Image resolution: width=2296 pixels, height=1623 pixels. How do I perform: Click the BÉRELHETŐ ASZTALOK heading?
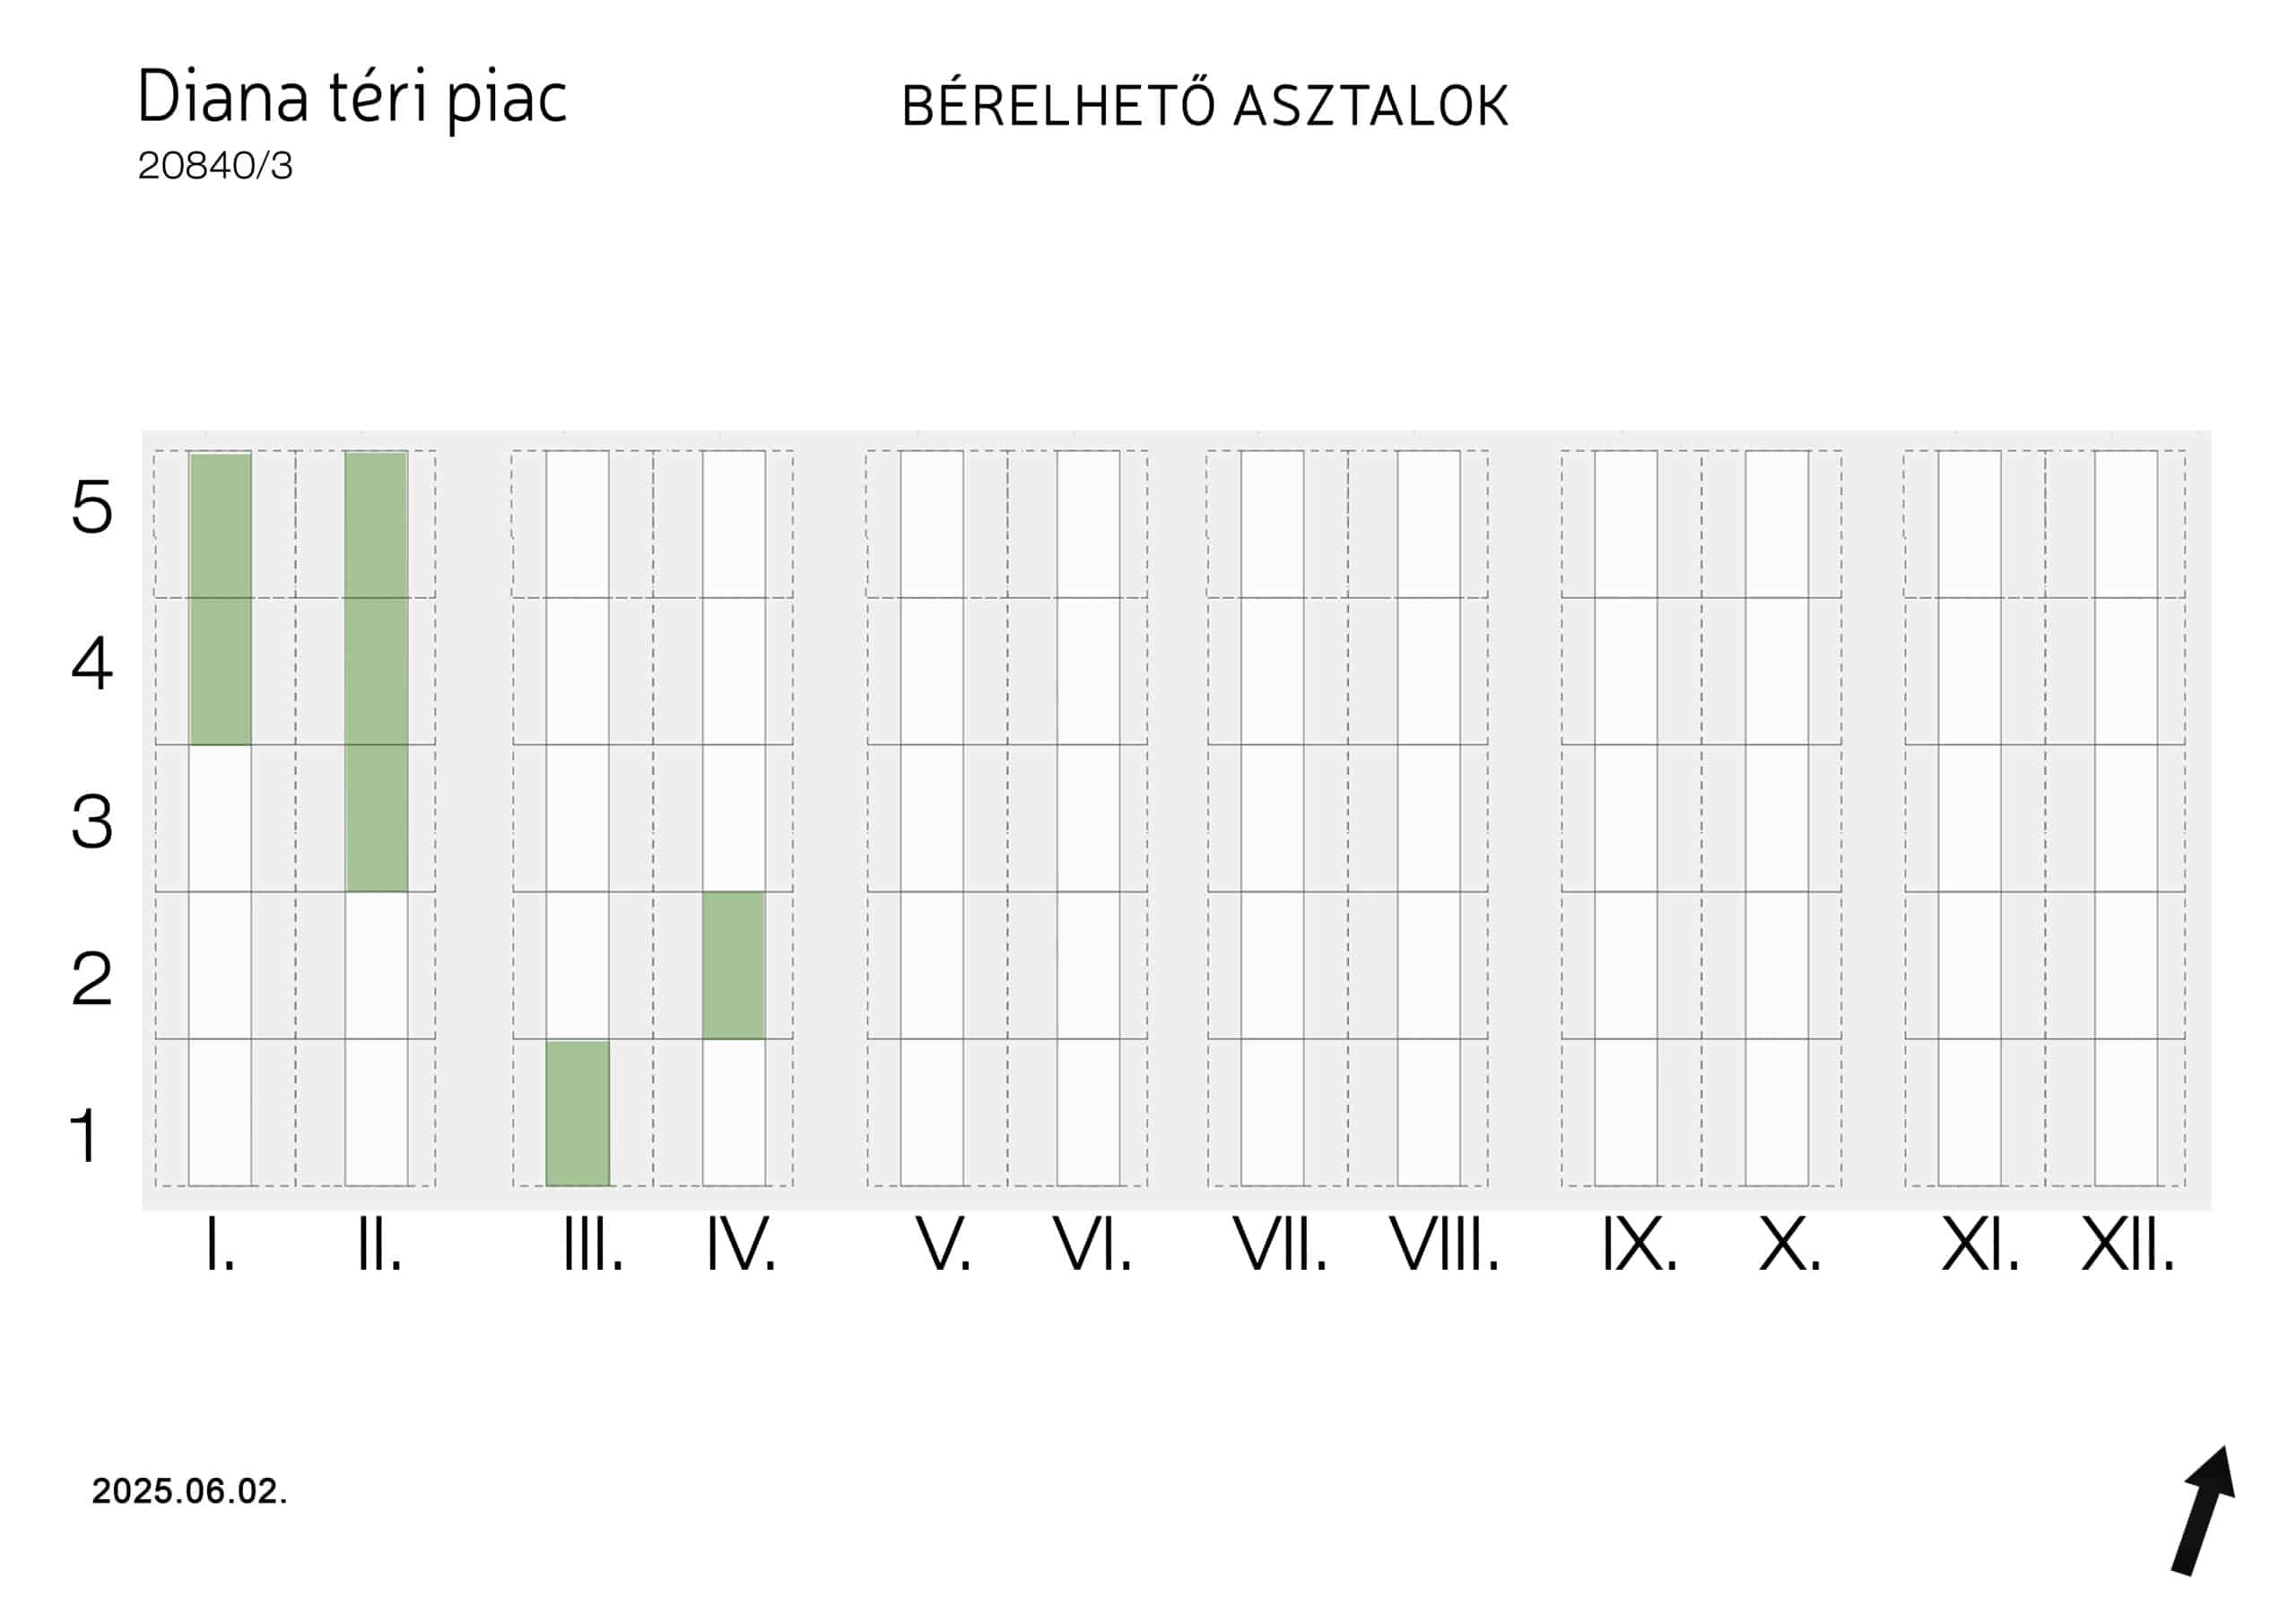coord(1205,106)
